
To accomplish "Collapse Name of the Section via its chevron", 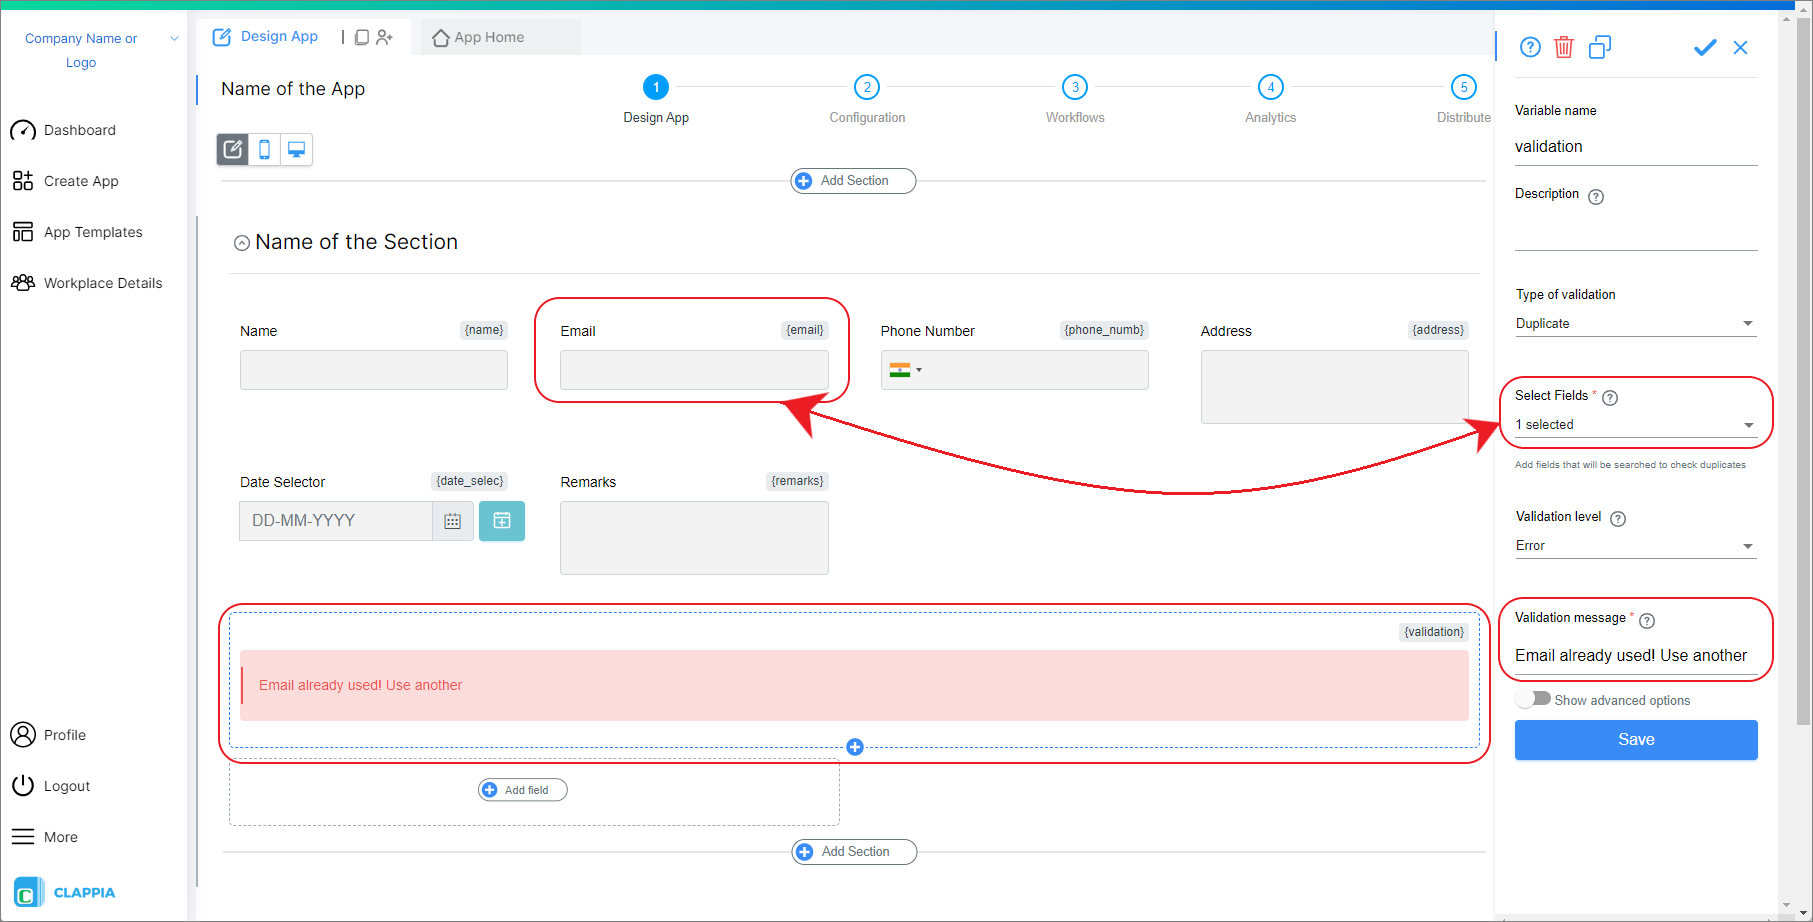I will tap(241, 242).
